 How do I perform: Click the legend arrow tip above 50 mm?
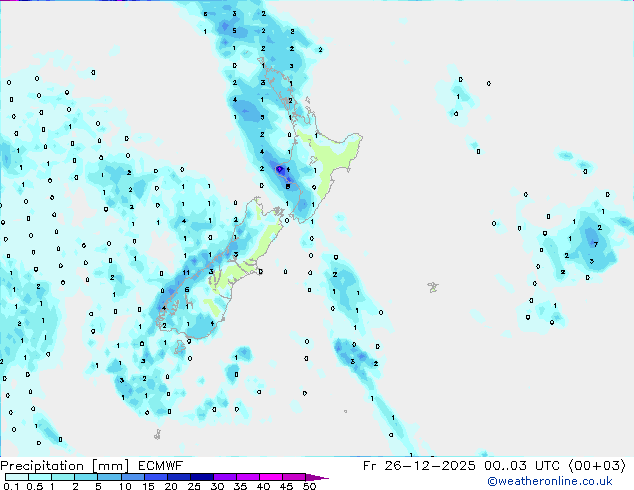coord(317,477)
